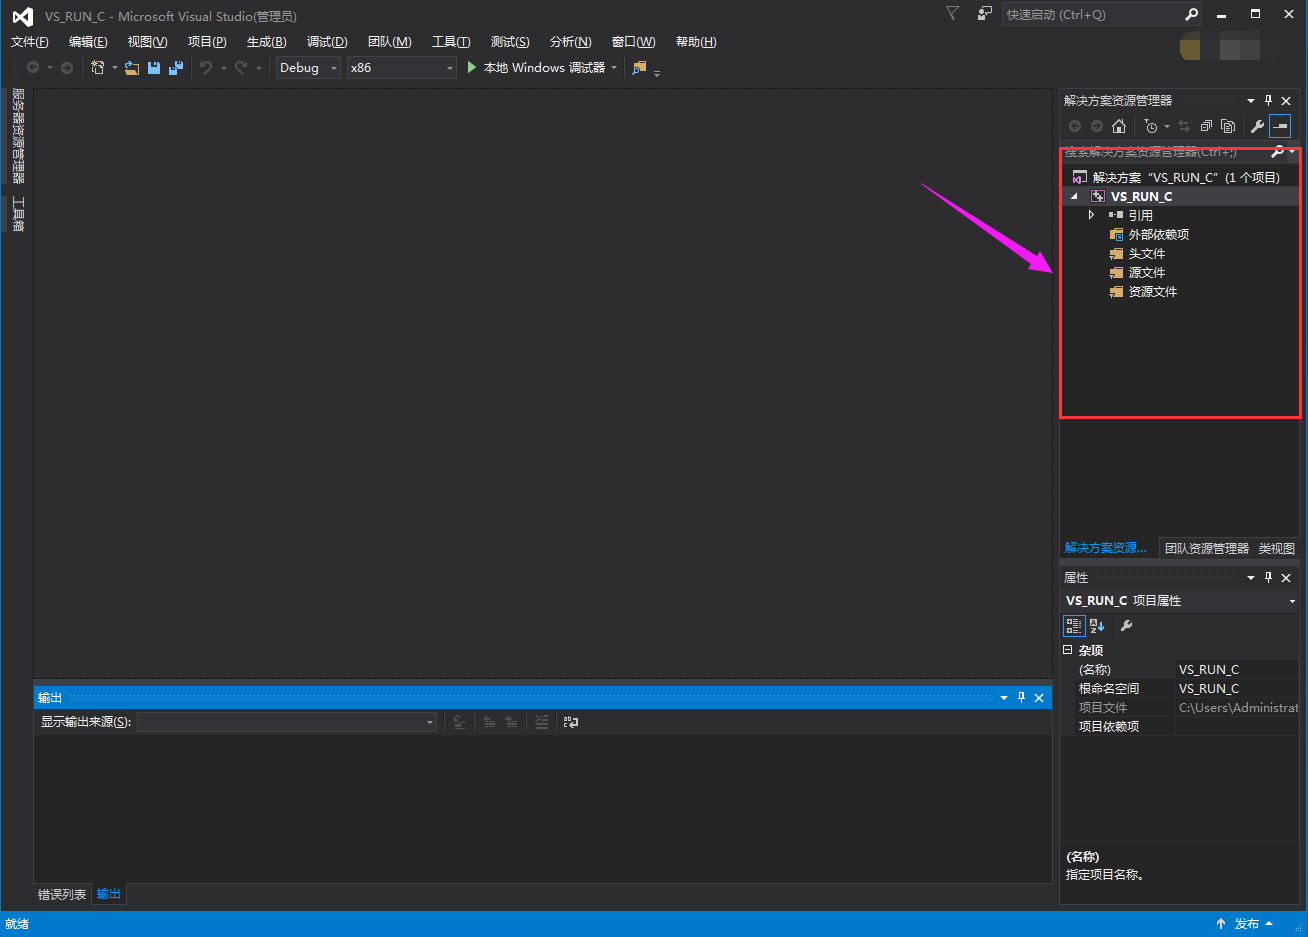Toggle the Preview Selected Items button
The height and width of the screenshot is (937, 1308).
pos(1280,126)
